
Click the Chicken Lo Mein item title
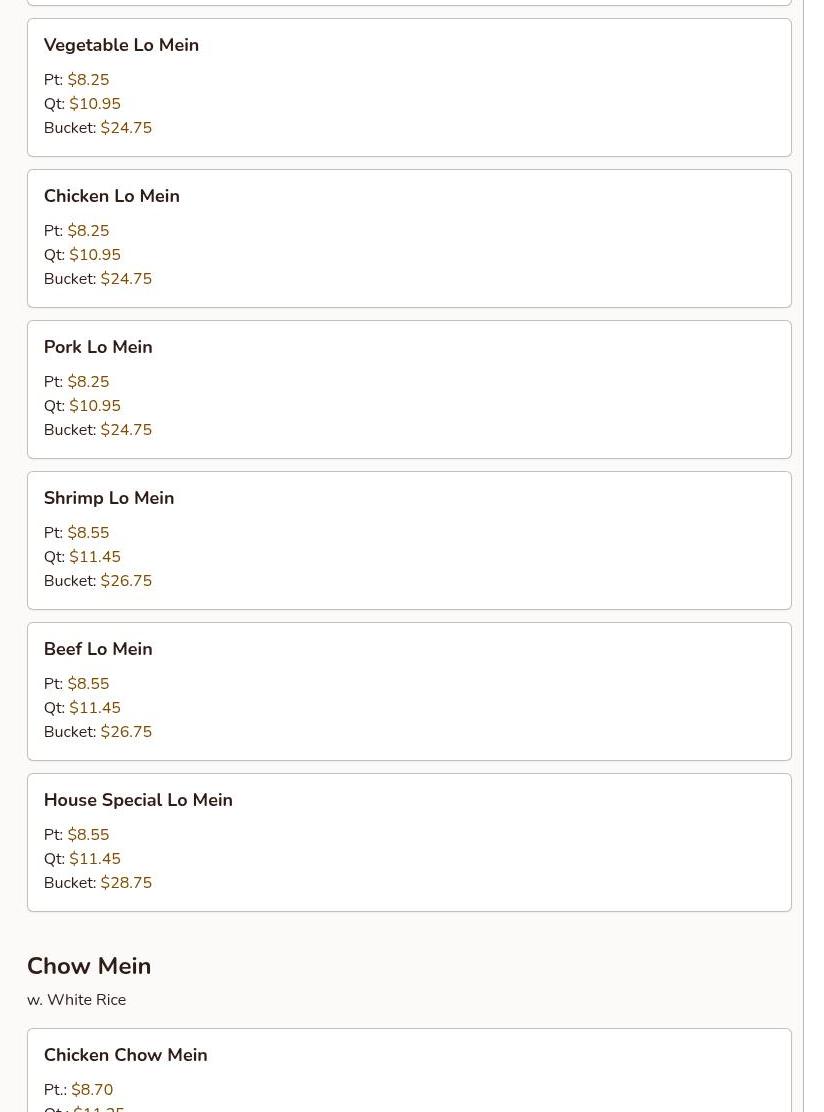pyautogui.click(x=112, y=196)
